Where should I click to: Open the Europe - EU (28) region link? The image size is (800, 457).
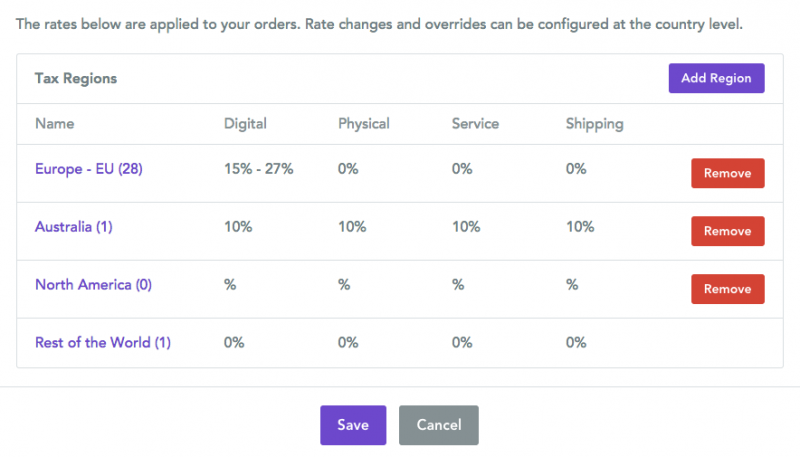pyautogui.click(x=89, y=169)
